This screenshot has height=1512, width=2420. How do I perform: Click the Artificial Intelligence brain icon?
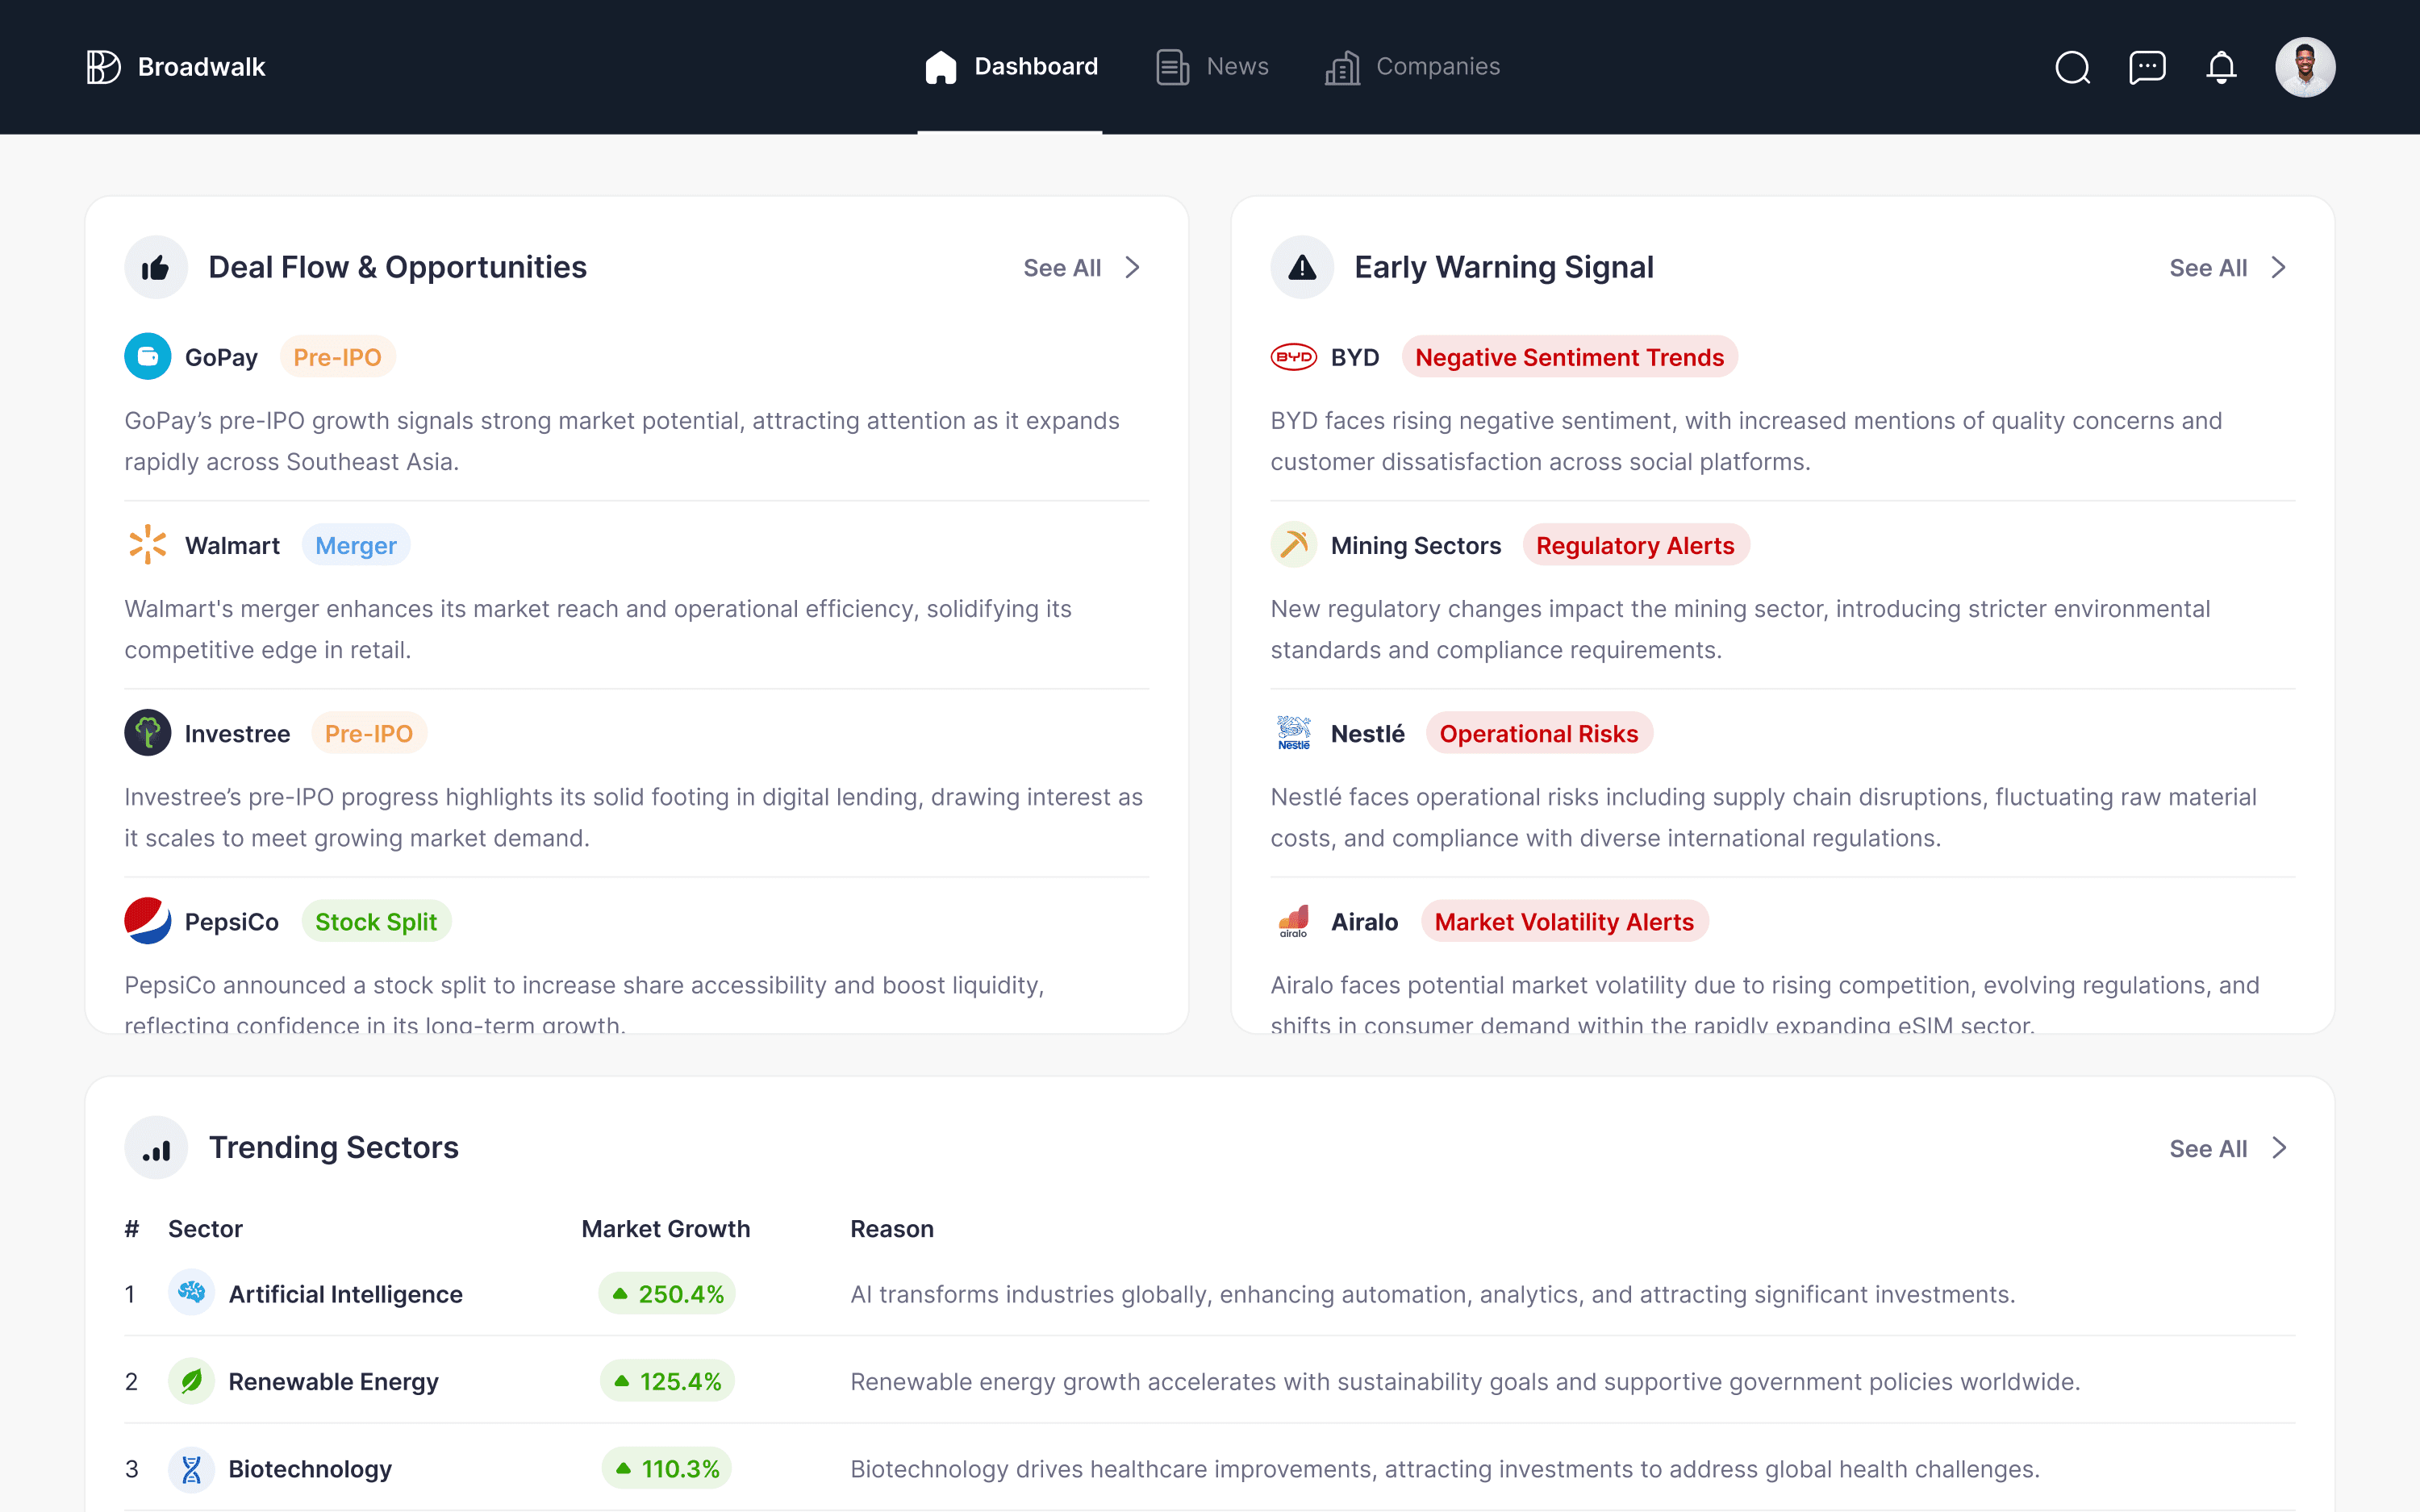tap(191, 1292)
